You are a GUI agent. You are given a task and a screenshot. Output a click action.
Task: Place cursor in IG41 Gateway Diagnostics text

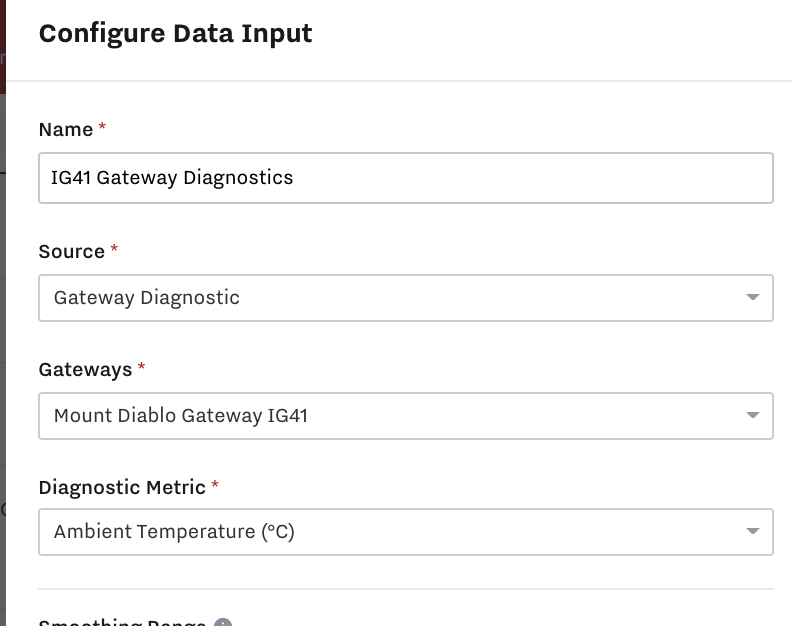[x=172, y=178]
